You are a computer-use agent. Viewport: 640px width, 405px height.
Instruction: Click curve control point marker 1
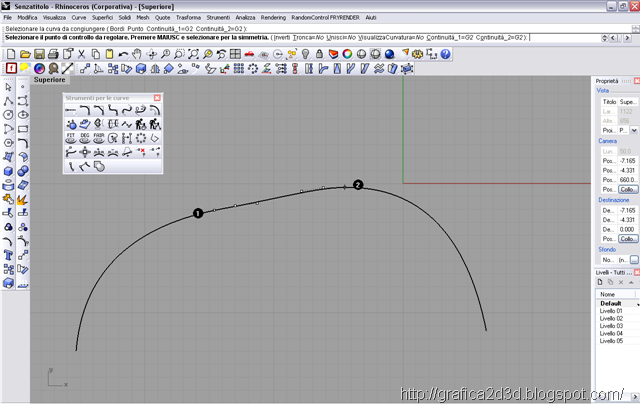coord(198,213)
